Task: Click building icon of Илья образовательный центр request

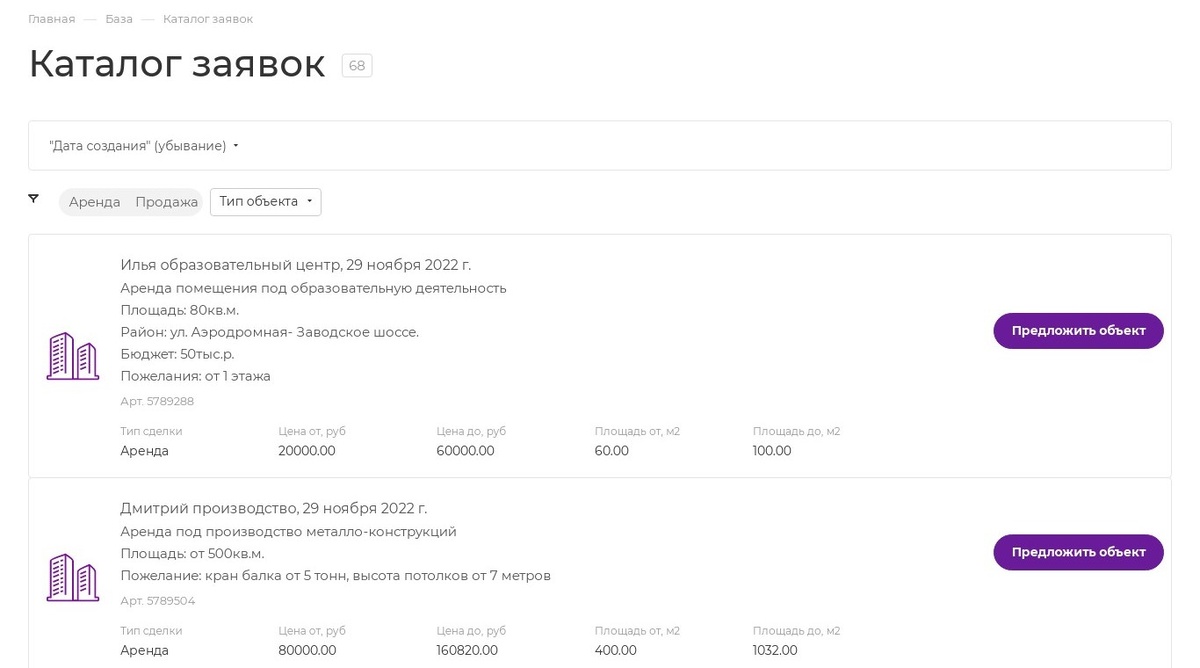Action: [x=73, y=356]
